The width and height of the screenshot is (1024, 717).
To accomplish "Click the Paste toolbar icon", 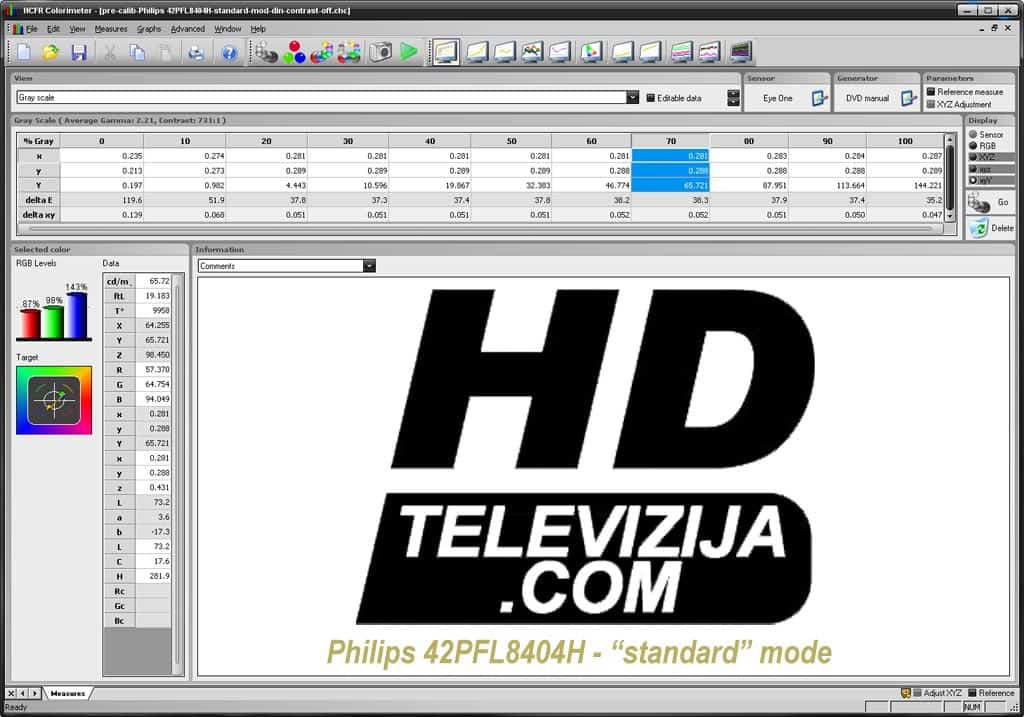I will pos(166,52).
